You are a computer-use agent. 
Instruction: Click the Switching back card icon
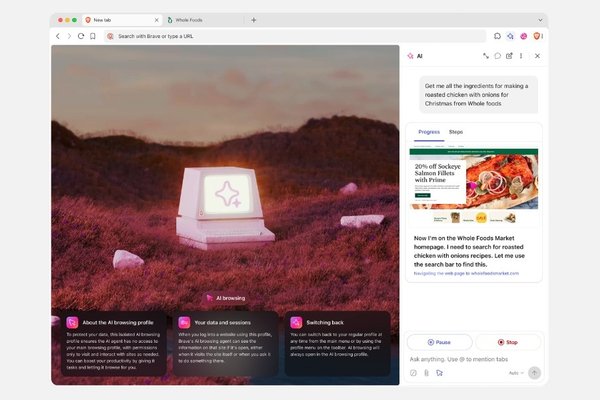296,323
